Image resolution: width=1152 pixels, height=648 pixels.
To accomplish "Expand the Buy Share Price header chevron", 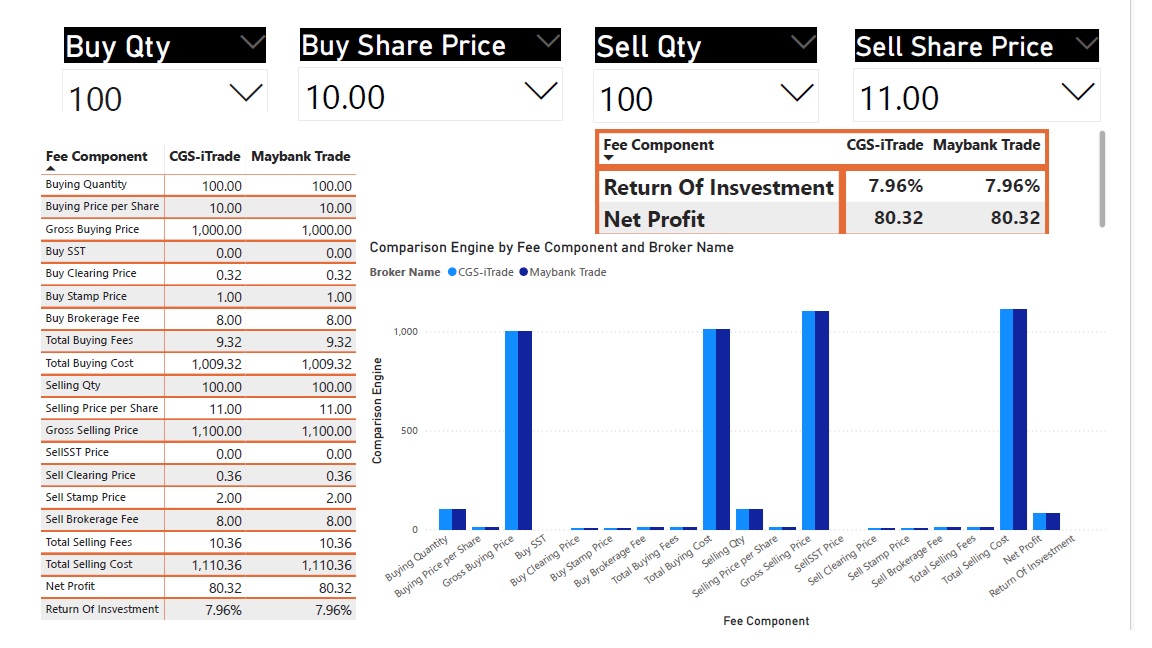I will pyautogui.click(x=547, y=41).
